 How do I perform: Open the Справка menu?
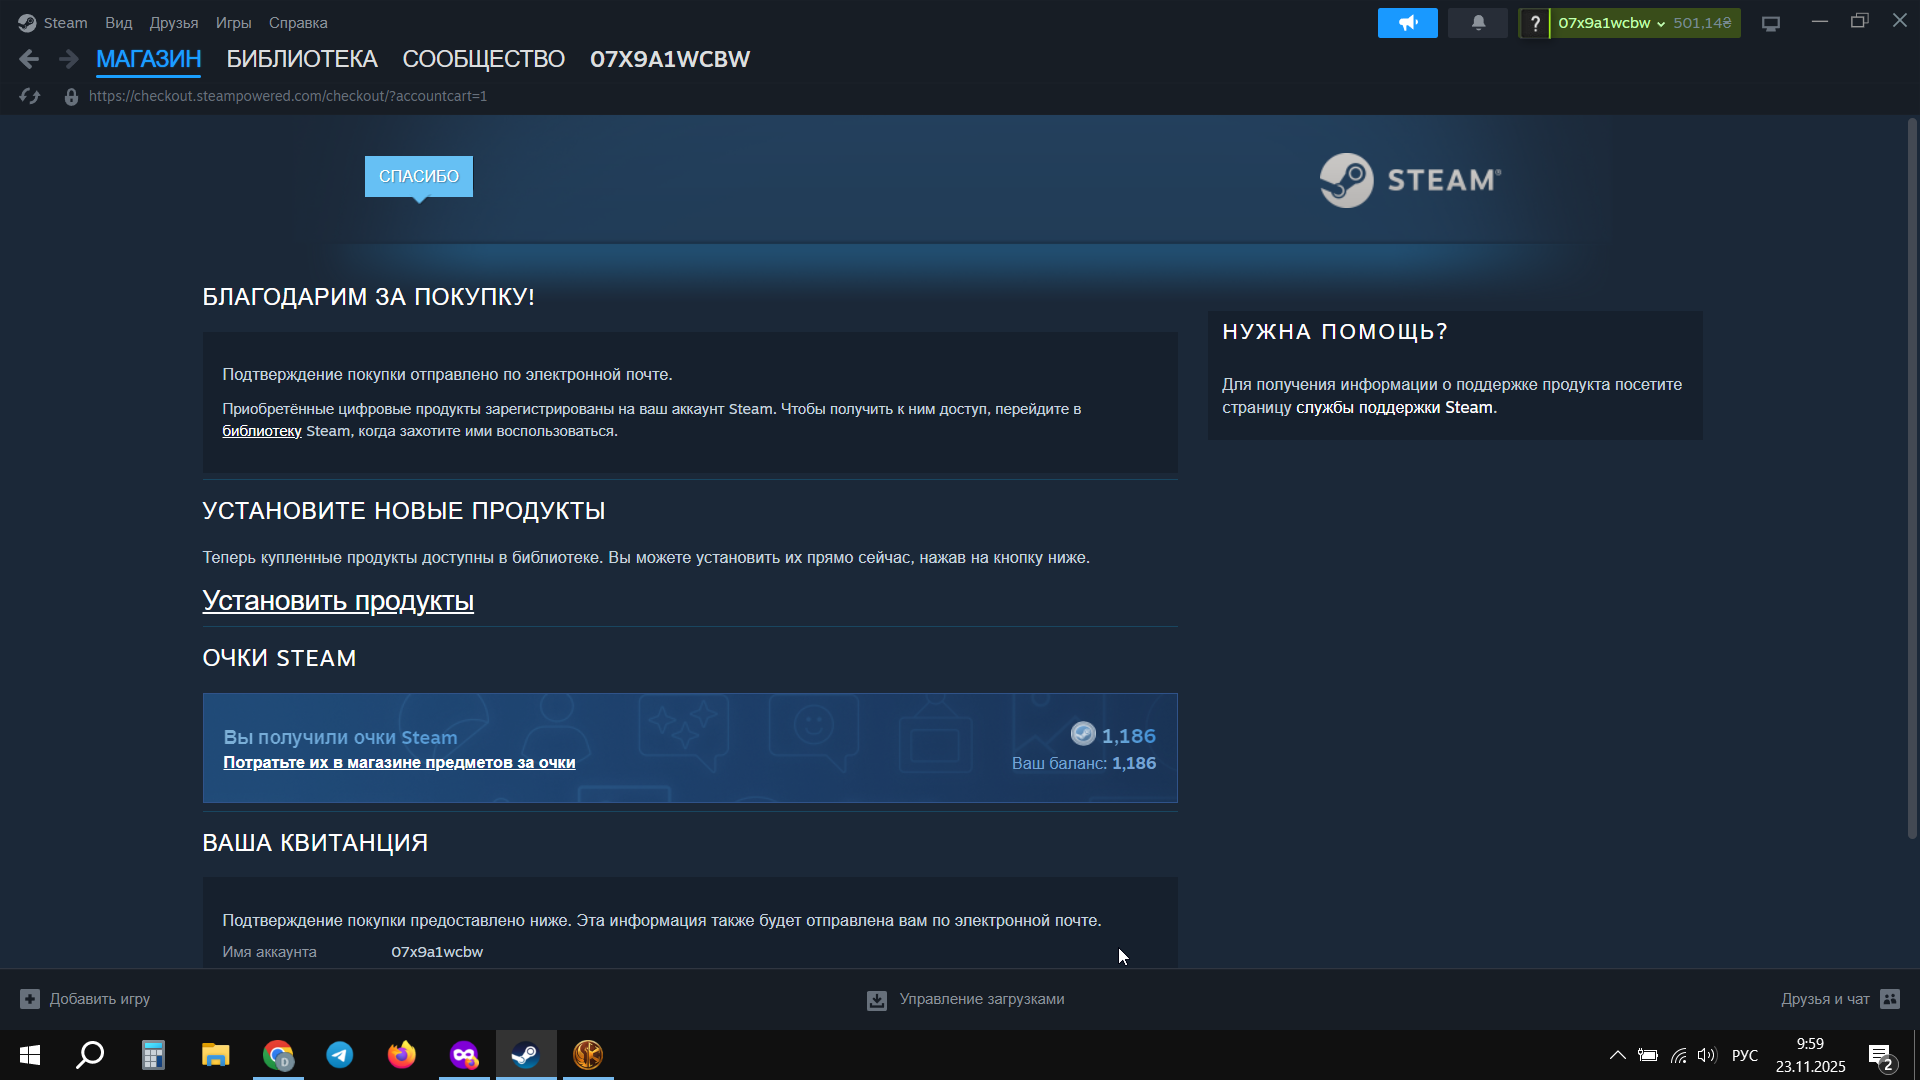coord(297,23)
